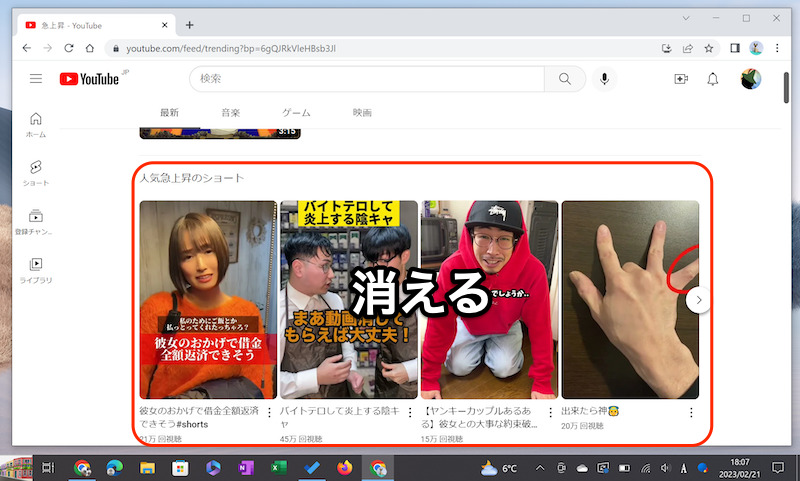Viewport: 800px width, 481px height.
Task: Click the 検索 search input field
Action: (366, 79)
